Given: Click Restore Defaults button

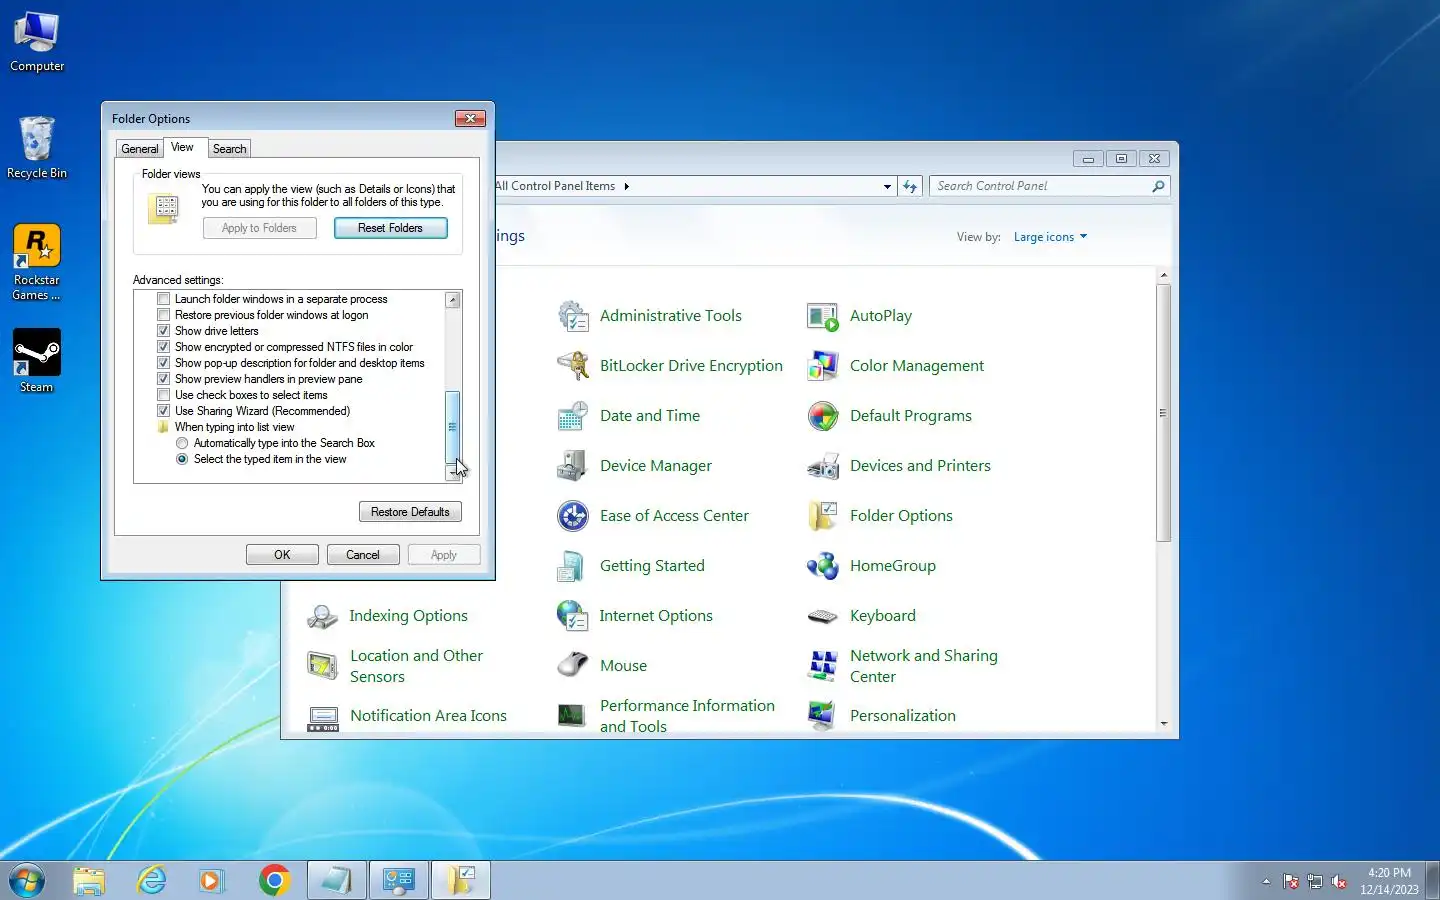Looking at the screenshot, I should (x=410, y=512).
